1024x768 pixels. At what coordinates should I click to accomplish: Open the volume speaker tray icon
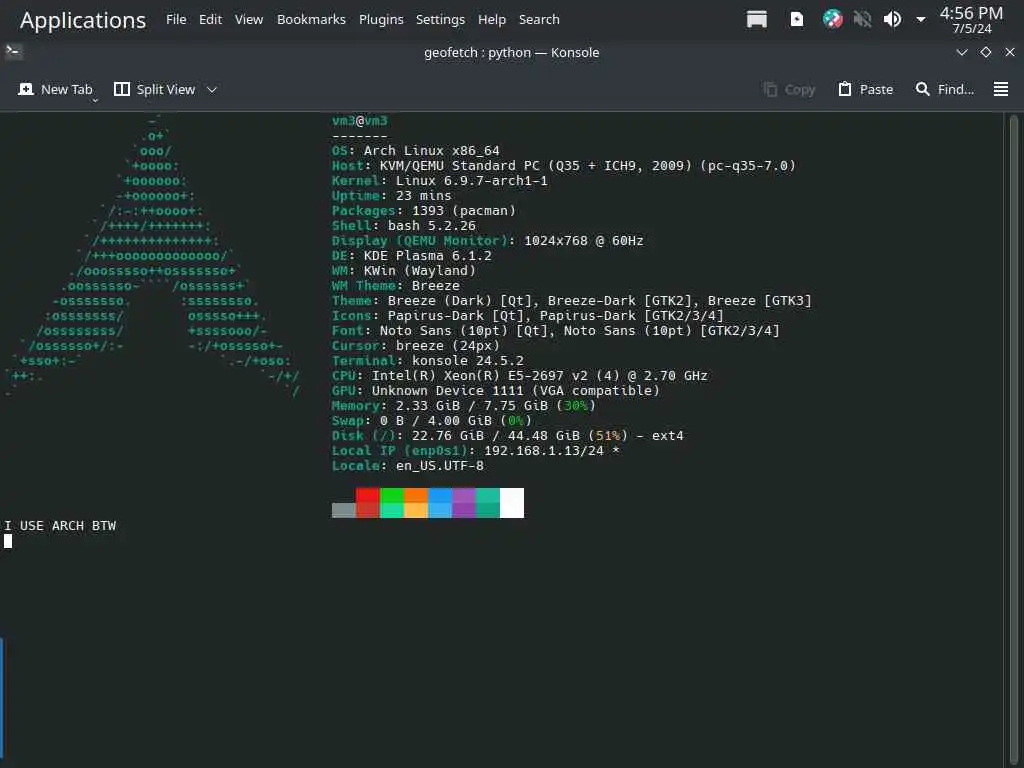(892, 19)
